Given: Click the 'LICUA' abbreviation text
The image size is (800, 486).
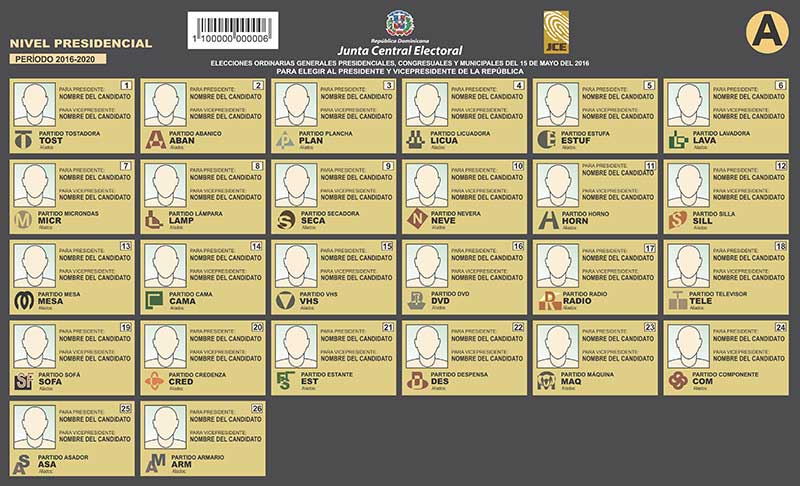Looking at the screenshot, I should point(444,141).
